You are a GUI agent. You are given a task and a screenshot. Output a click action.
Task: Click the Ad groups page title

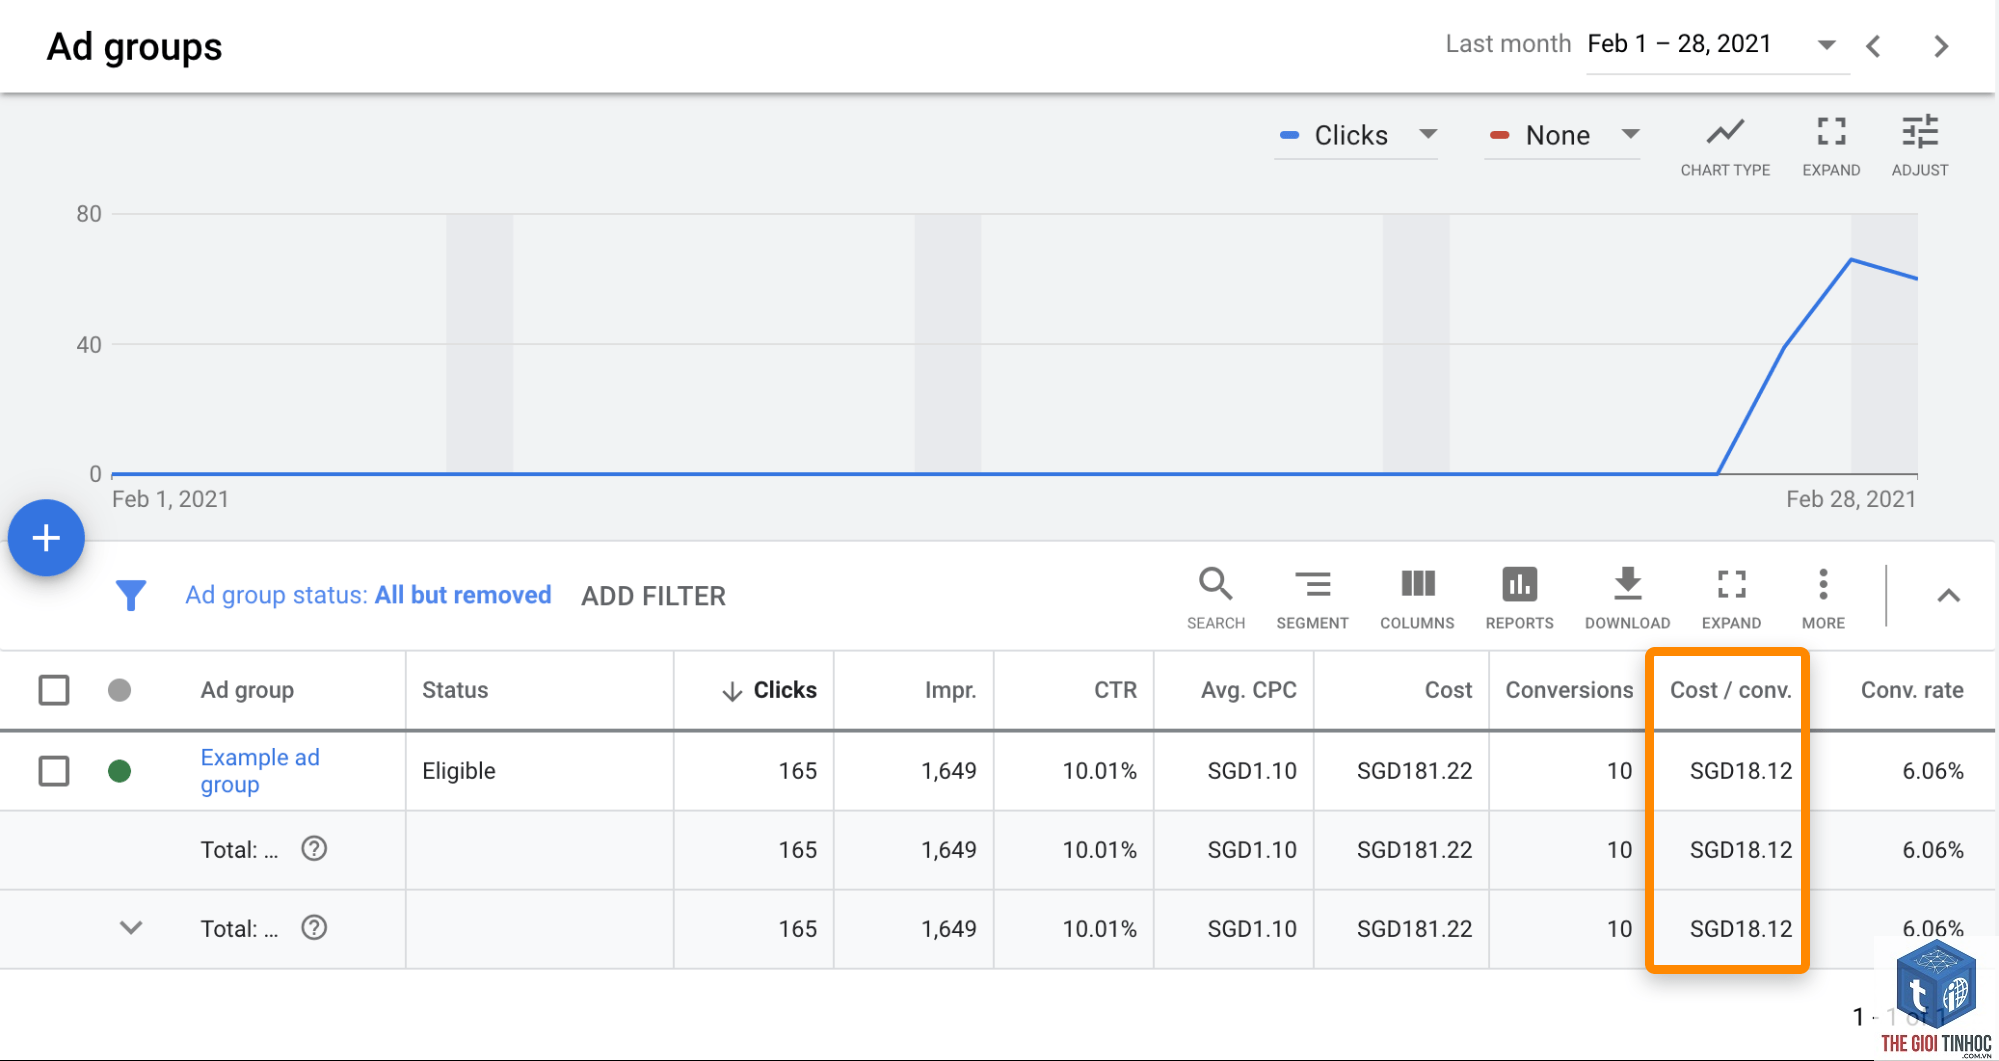tap(134, 47)
